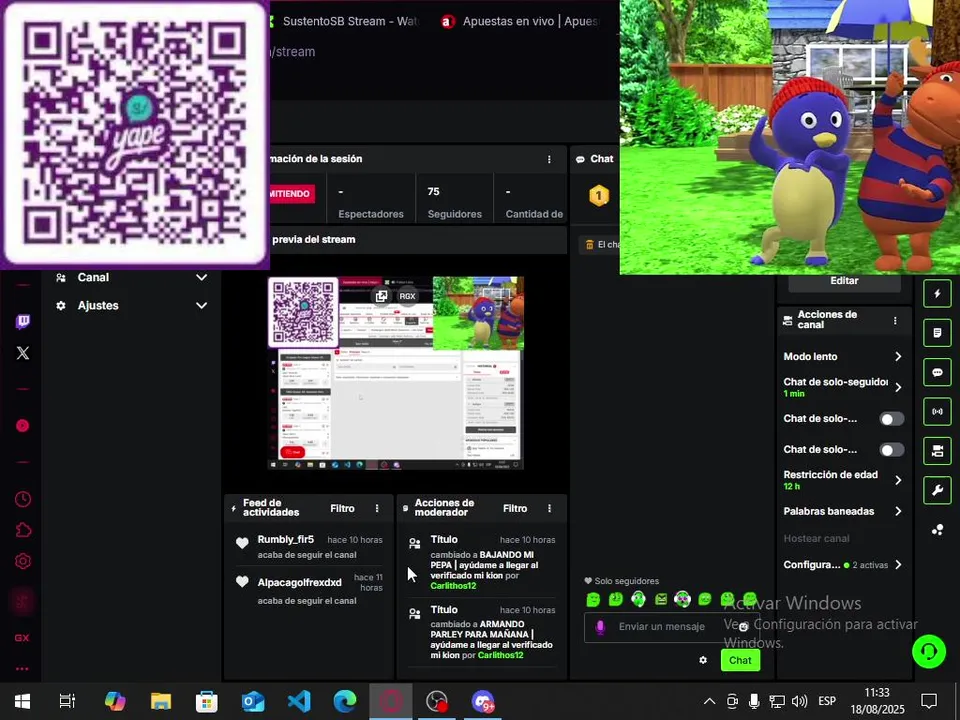The width and height of the screenshot is (960, 720).
Task: Click the three-dots cluster icon below the wrench
Action: click(937, 530)
